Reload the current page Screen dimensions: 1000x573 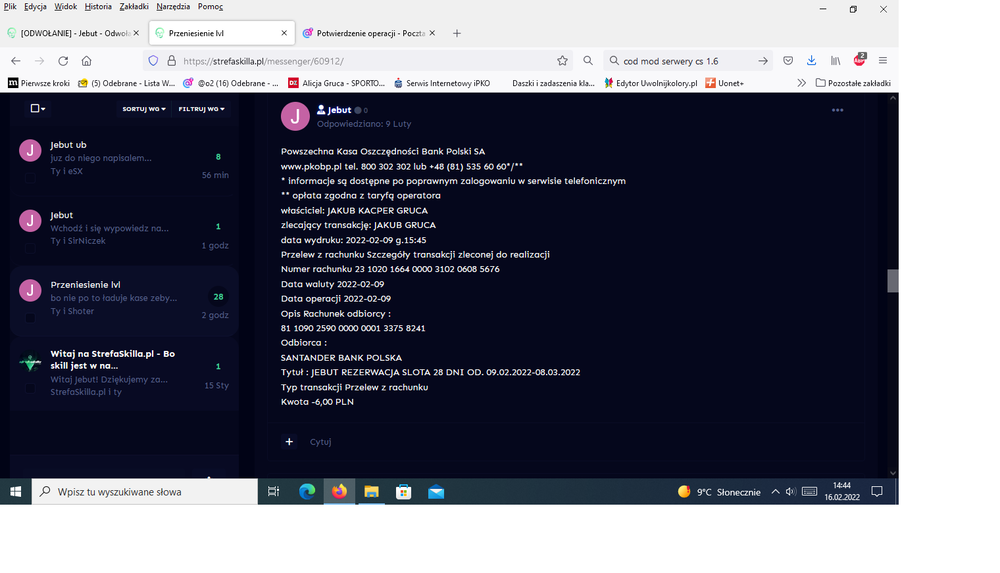click(62, 61)
